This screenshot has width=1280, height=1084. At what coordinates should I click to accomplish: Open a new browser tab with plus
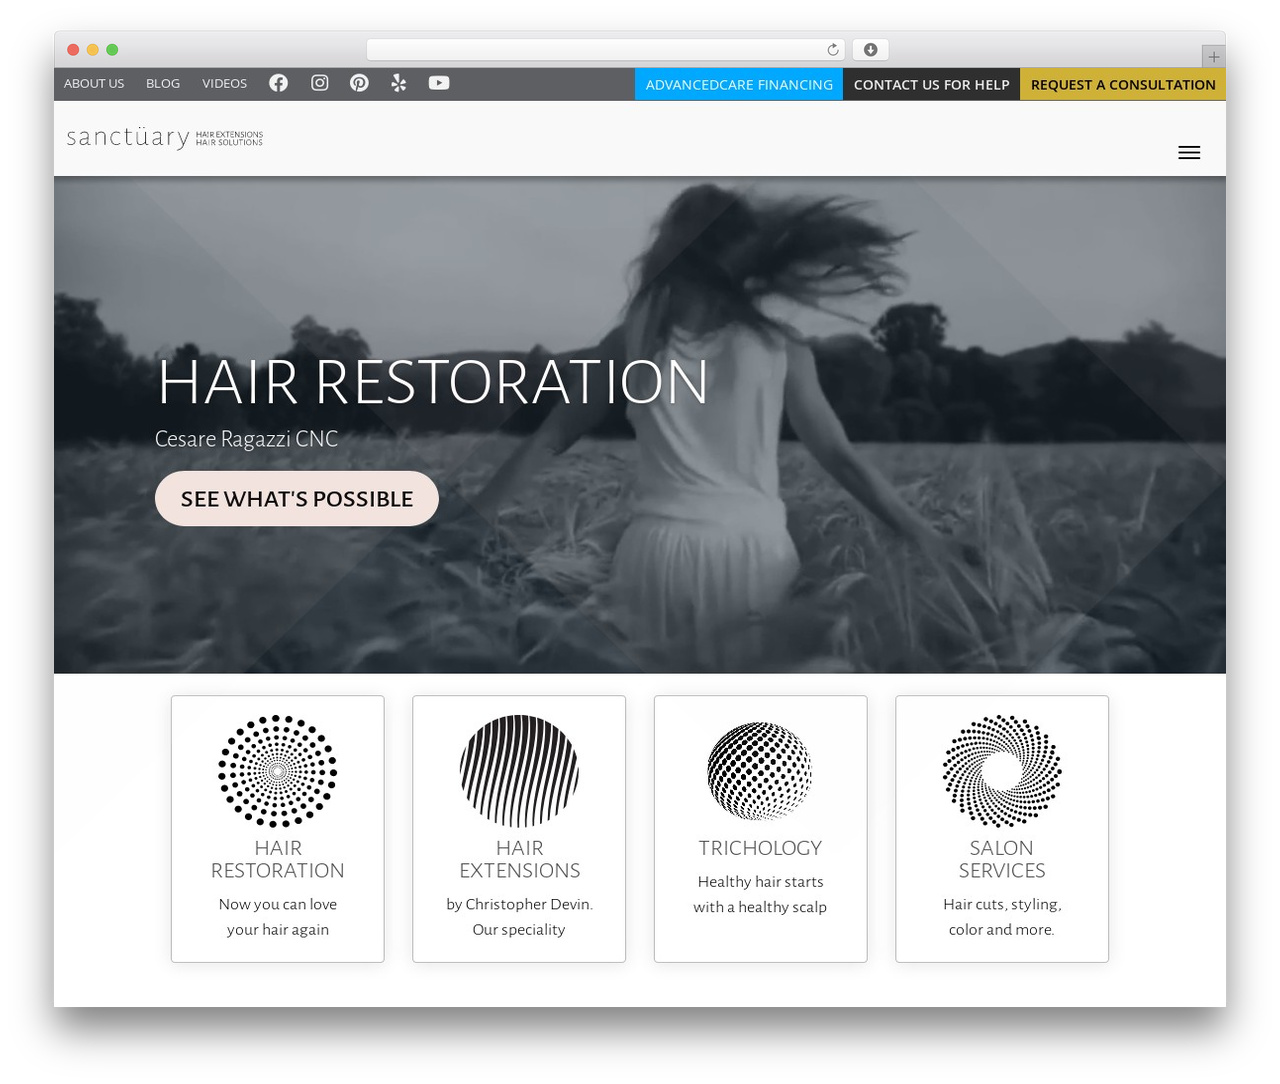[1213, 57]
